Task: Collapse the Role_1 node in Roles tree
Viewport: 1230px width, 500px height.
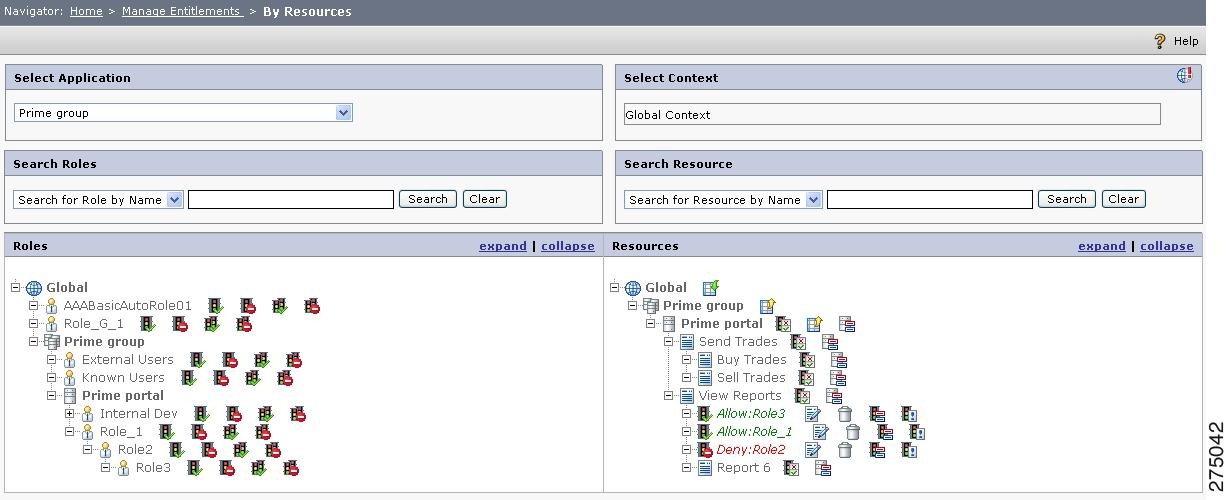Action: pyautogui.click(x=70, y=432)
